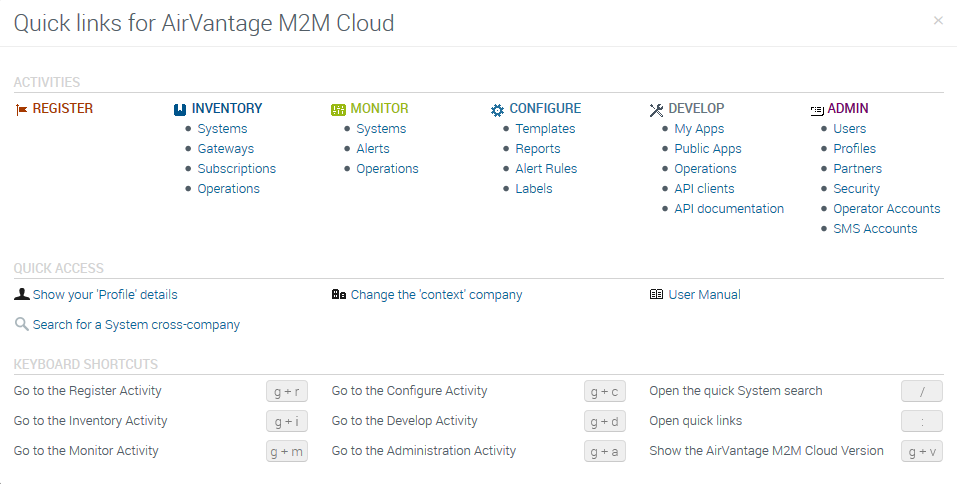Click the Develop tools icon
Viewport: 957px width, 484px height.
(657, 110)
